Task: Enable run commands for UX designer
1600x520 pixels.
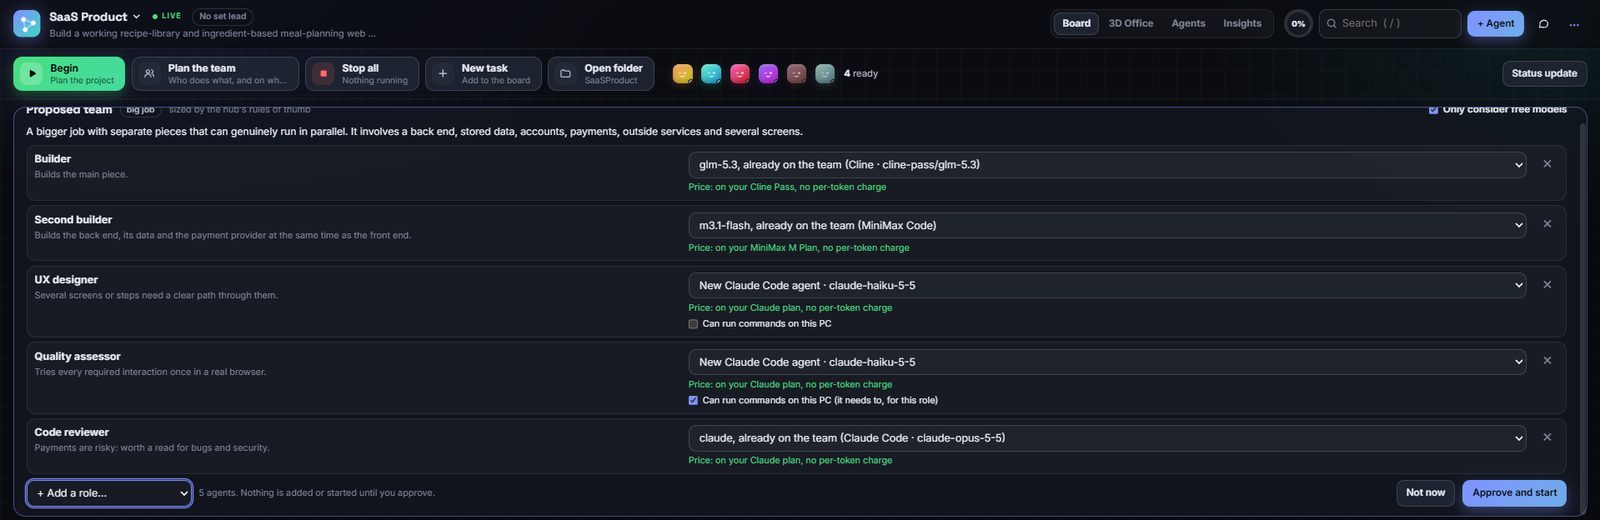Action: click(693, 324)
